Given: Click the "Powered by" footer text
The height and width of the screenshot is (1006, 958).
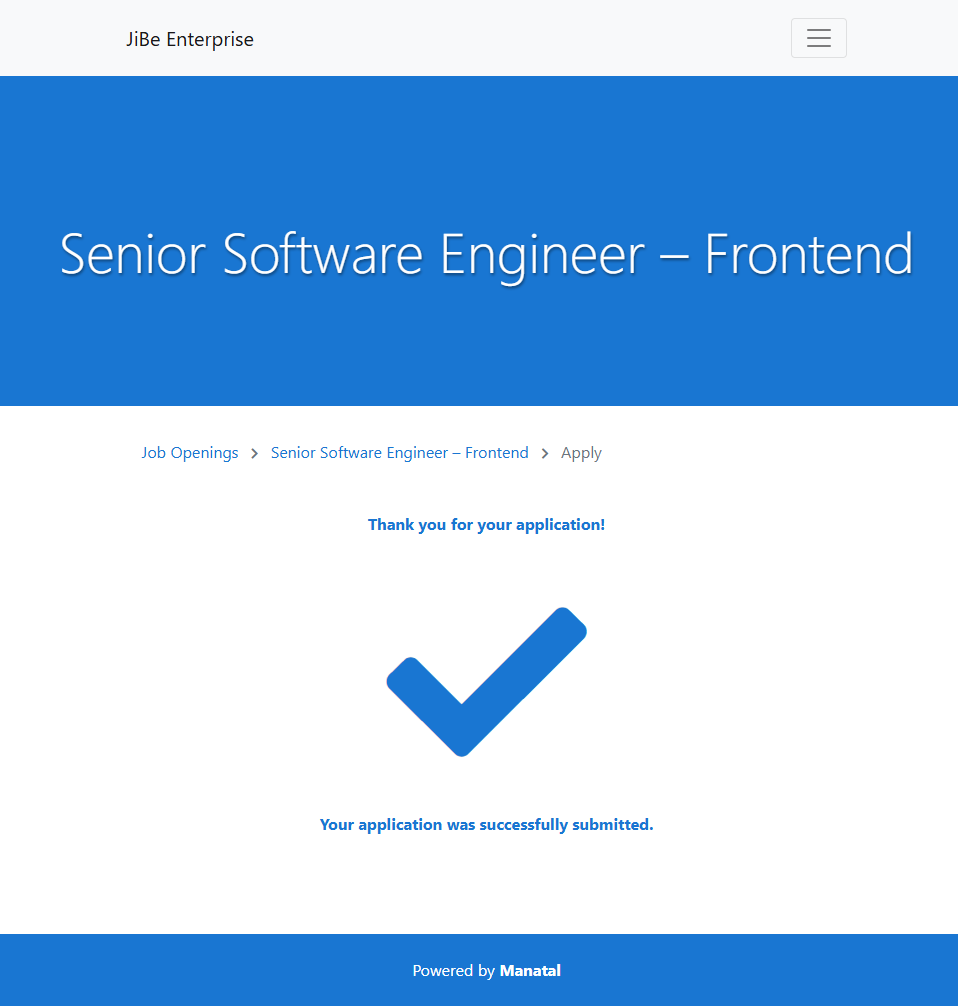Looking at the screenshot, I should tap(453, 970).
